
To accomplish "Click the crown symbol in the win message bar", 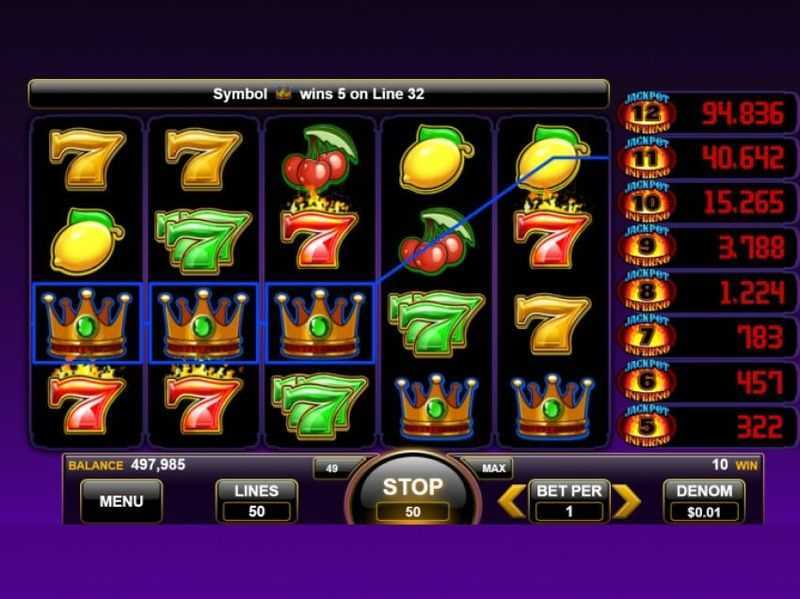I will (x=283, y=94).
